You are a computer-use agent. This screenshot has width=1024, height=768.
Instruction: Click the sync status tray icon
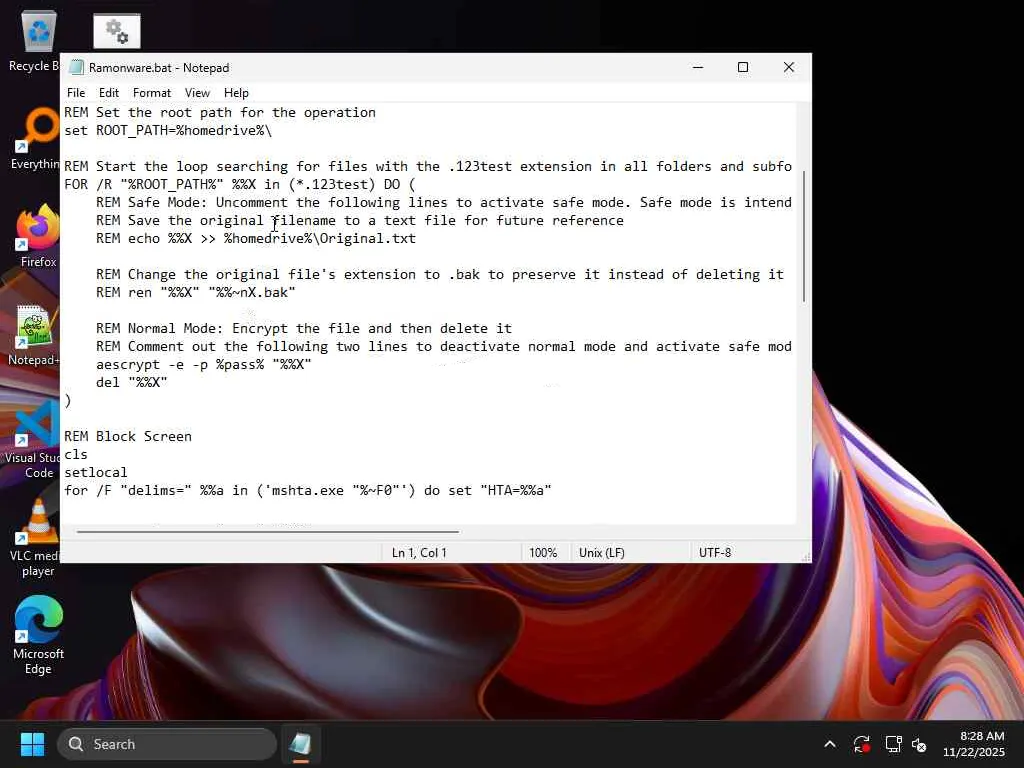(861, 744)
